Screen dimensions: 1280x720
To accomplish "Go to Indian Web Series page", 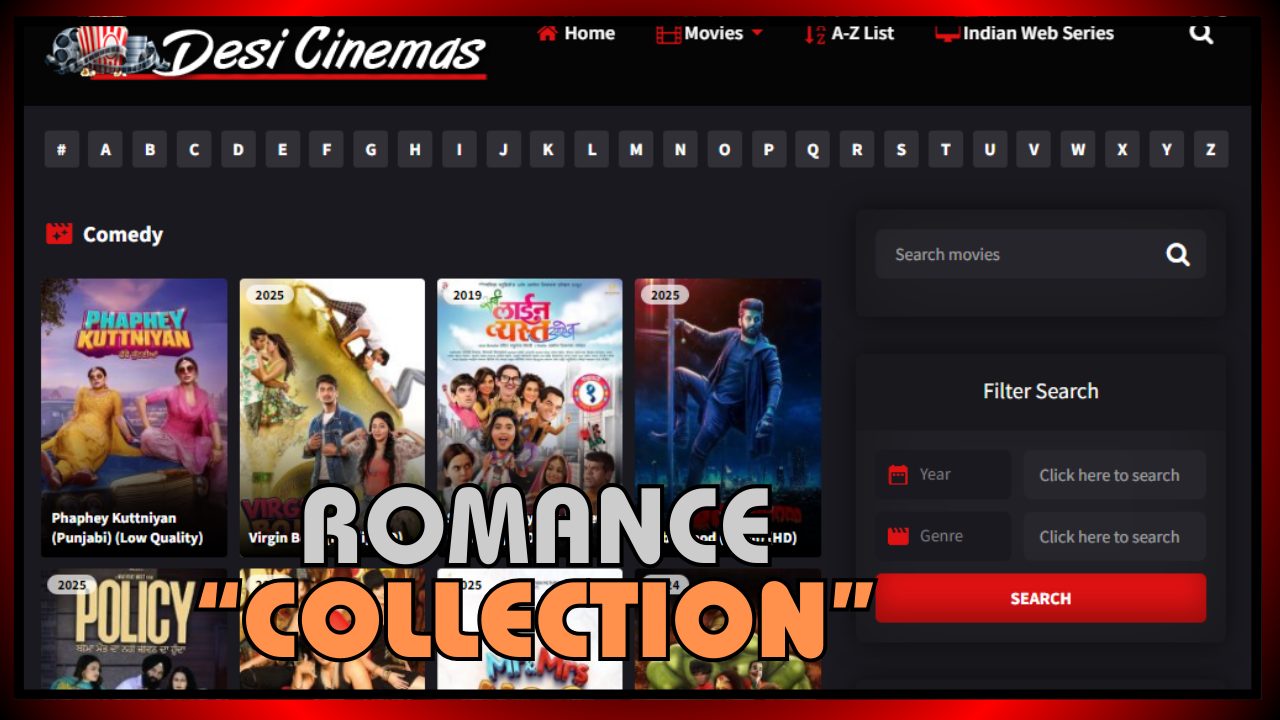I will (x=1037, y=34).
